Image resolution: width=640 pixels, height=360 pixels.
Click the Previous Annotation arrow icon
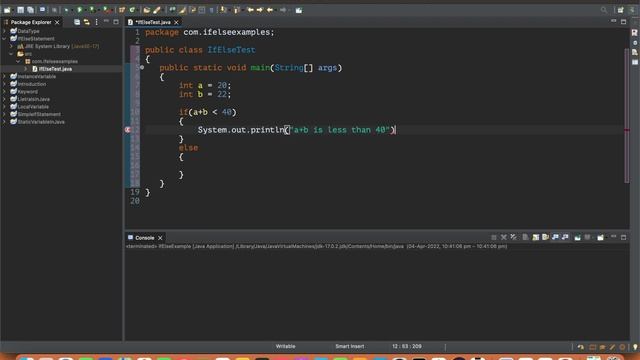[236, 10]
